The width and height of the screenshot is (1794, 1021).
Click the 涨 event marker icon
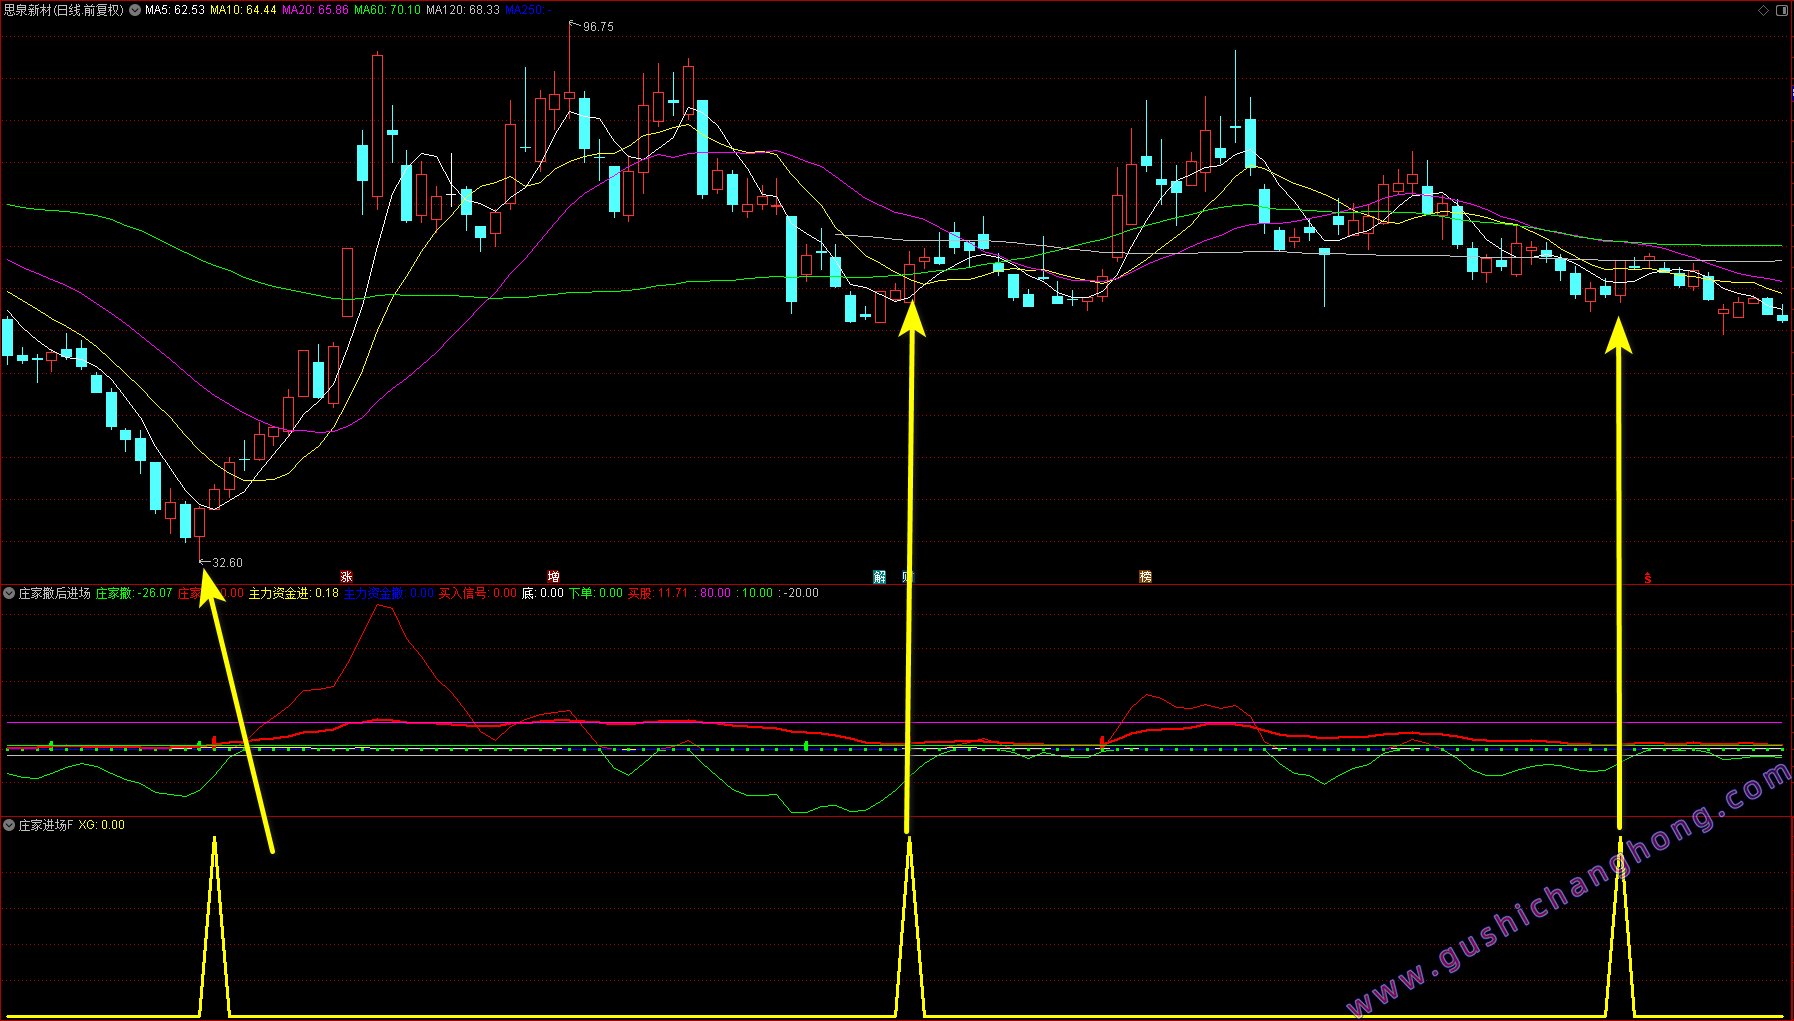pyautogui.click(x=346, y=577)
